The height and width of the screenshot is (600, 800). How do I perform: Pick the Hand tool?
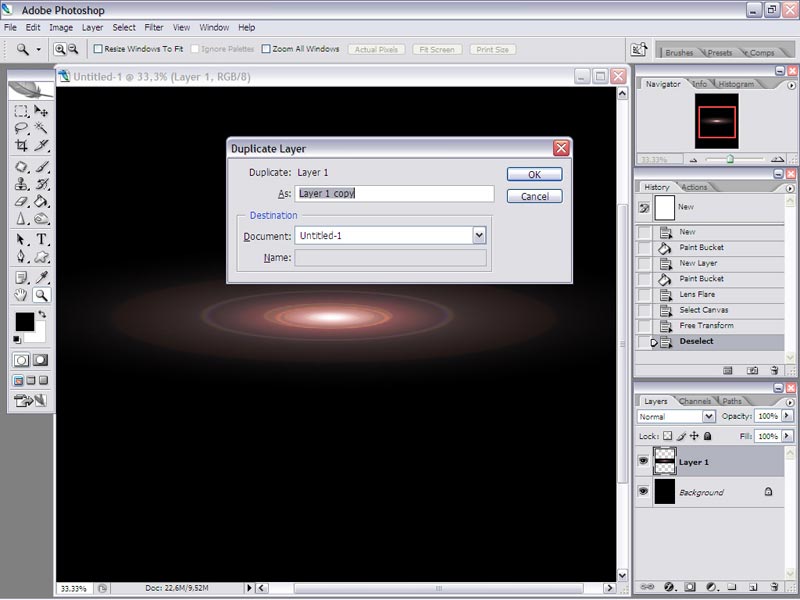click(x=21, y=294)
